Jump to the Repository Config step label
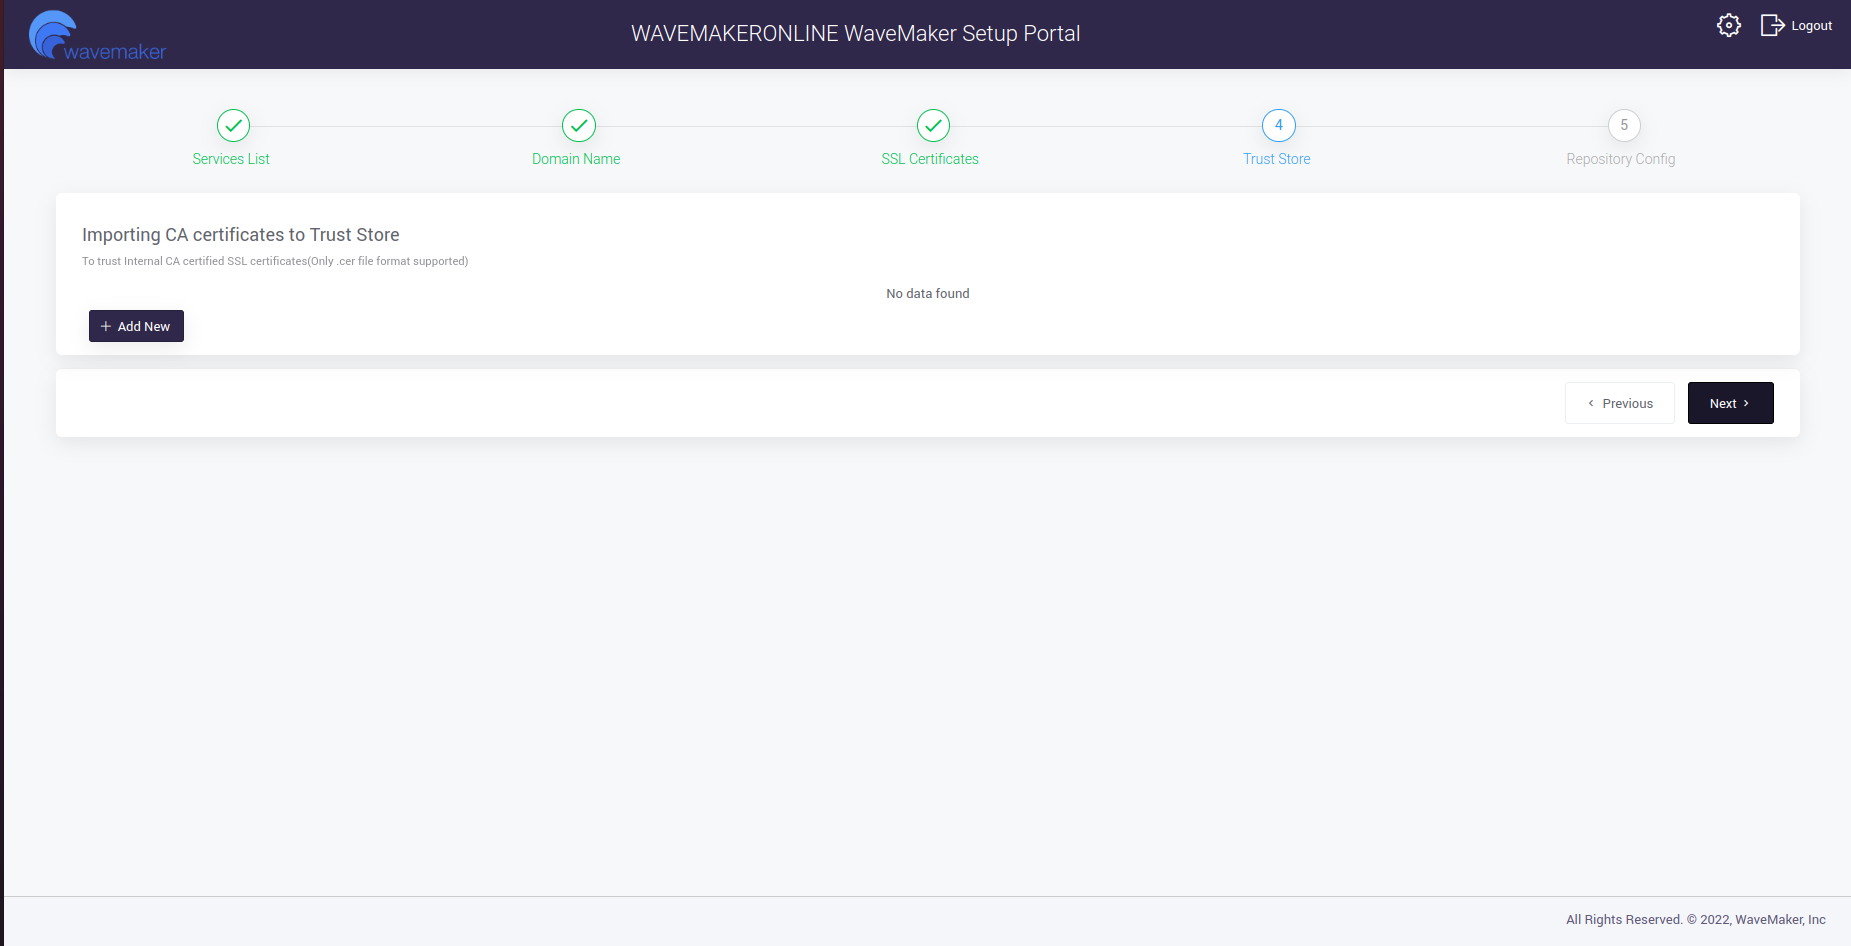Image resolution: width=1851 pixels, height=946 pixels. 1620,159
